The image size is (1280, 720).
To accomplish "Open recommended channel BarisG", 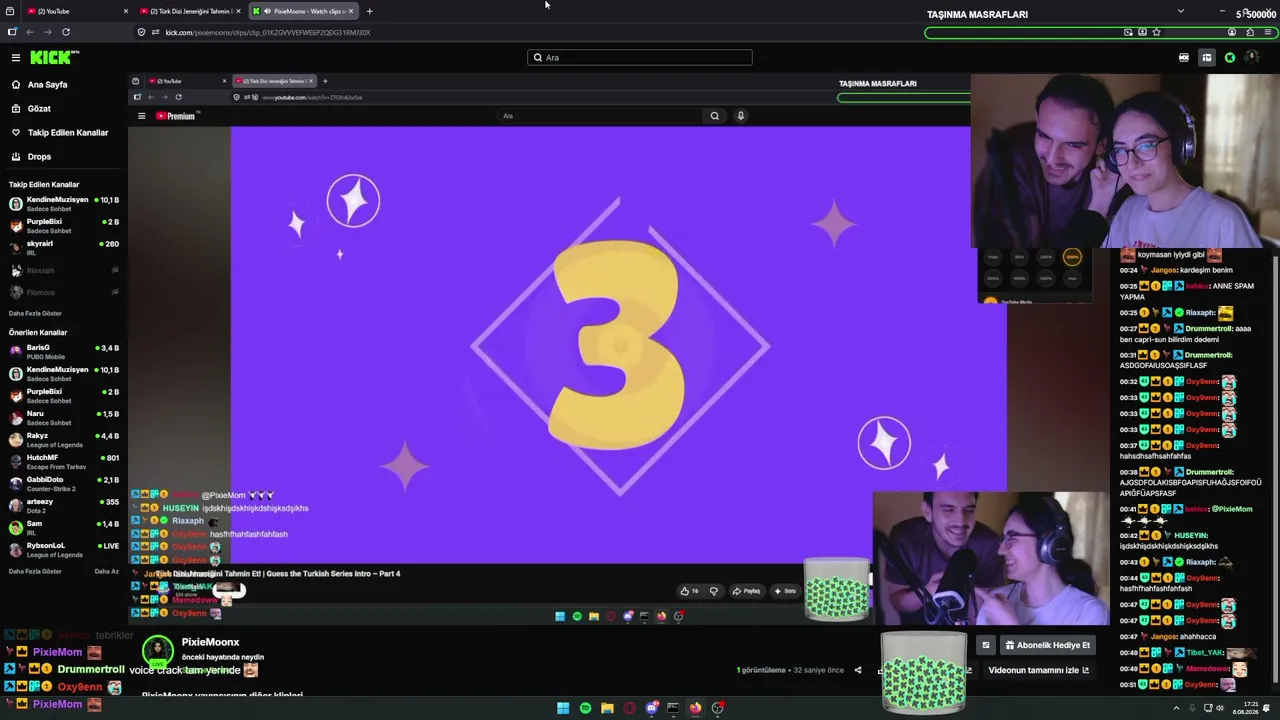I will point(64,351).
